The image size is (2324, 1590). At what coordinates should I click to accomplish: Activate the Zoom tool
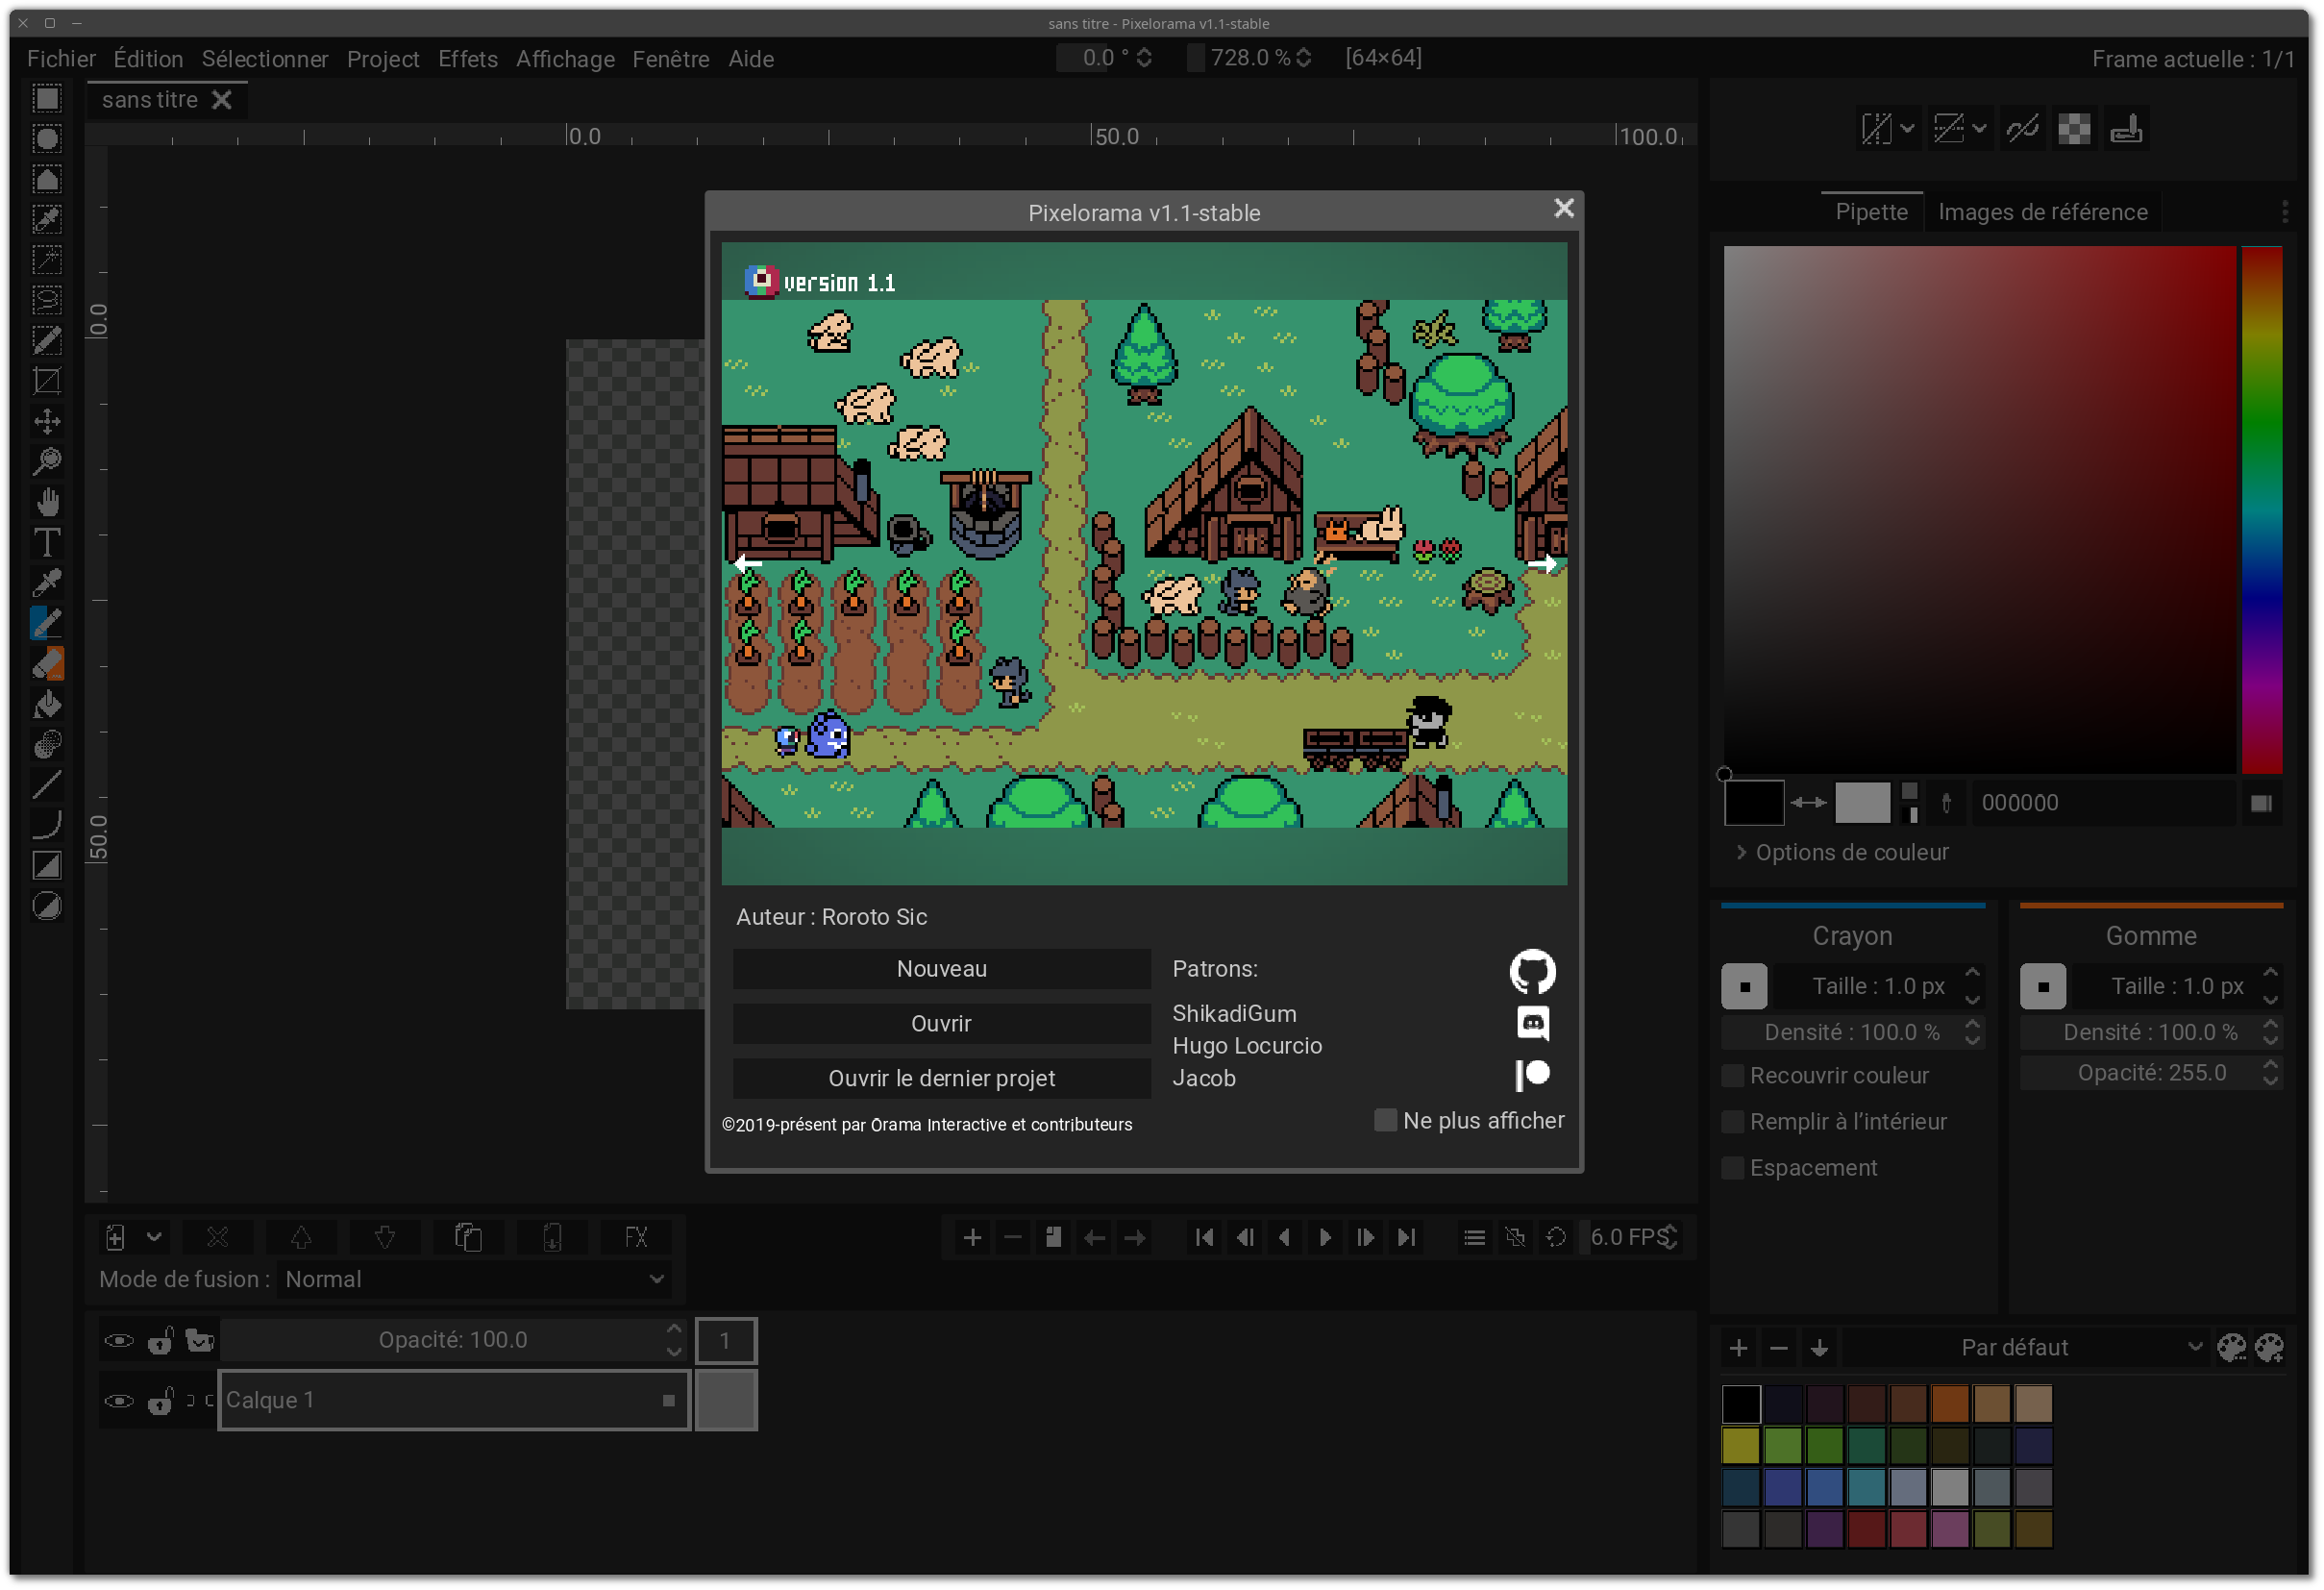(x=46, y=461)
